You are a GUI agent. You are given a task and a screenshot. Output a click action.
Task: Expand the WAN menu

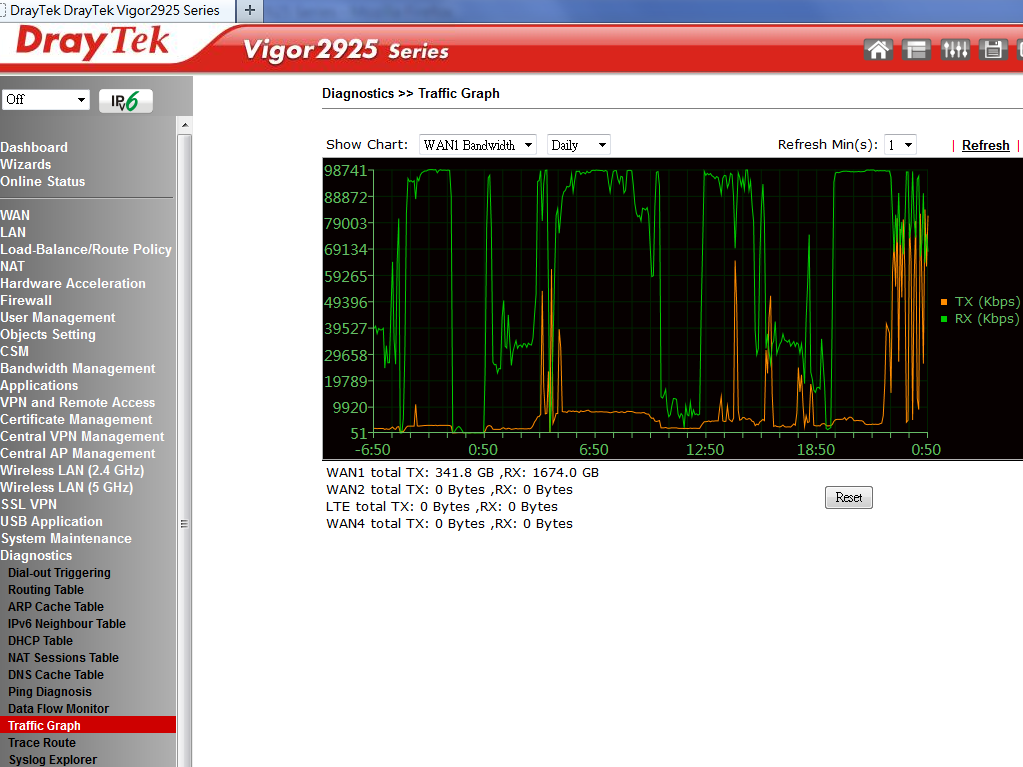[15, 215]
